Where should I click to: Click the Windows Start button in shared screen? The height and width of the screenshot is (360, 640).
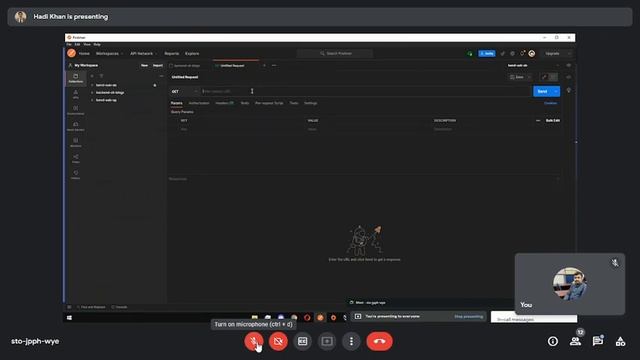(x=69, y=318)
